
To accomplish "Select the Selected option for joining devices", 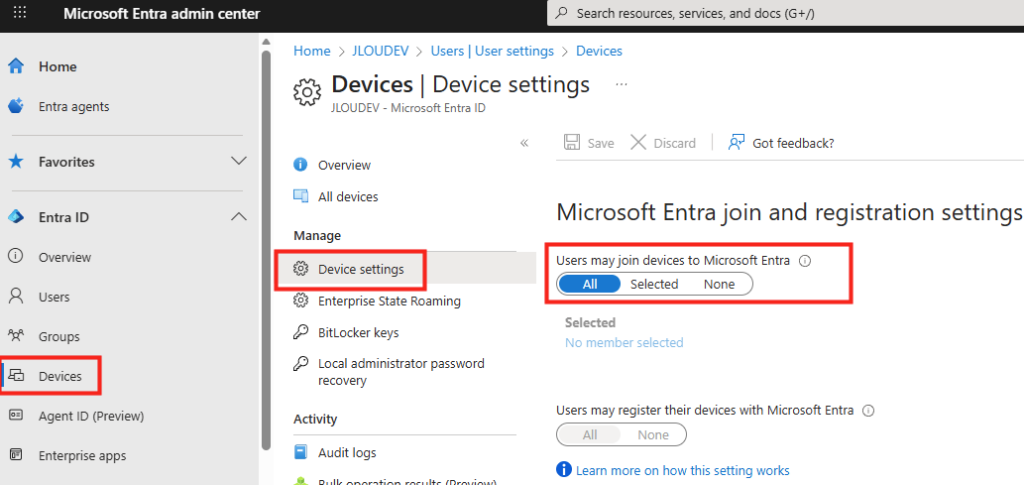I will coord(654,284).
